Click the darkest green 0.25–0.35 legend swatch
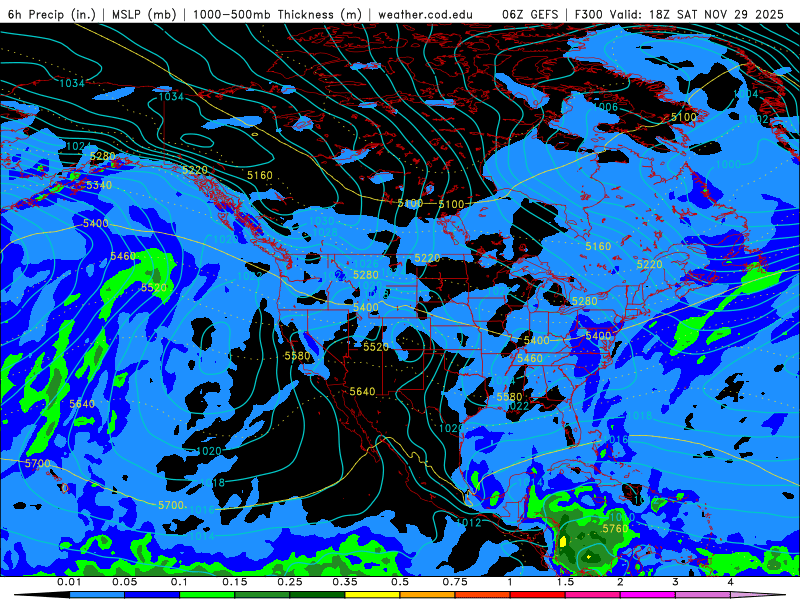 (x=317, y=595)
